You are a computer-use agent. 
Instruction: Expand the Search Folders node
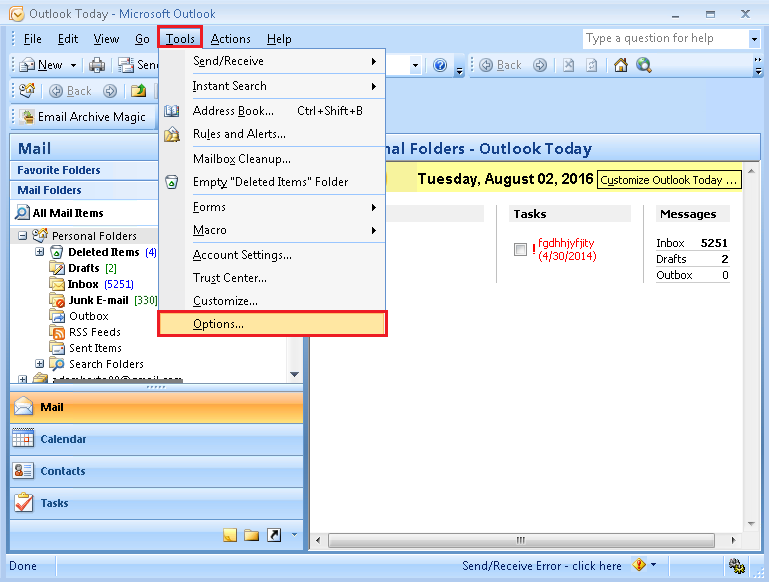(40, 364)
